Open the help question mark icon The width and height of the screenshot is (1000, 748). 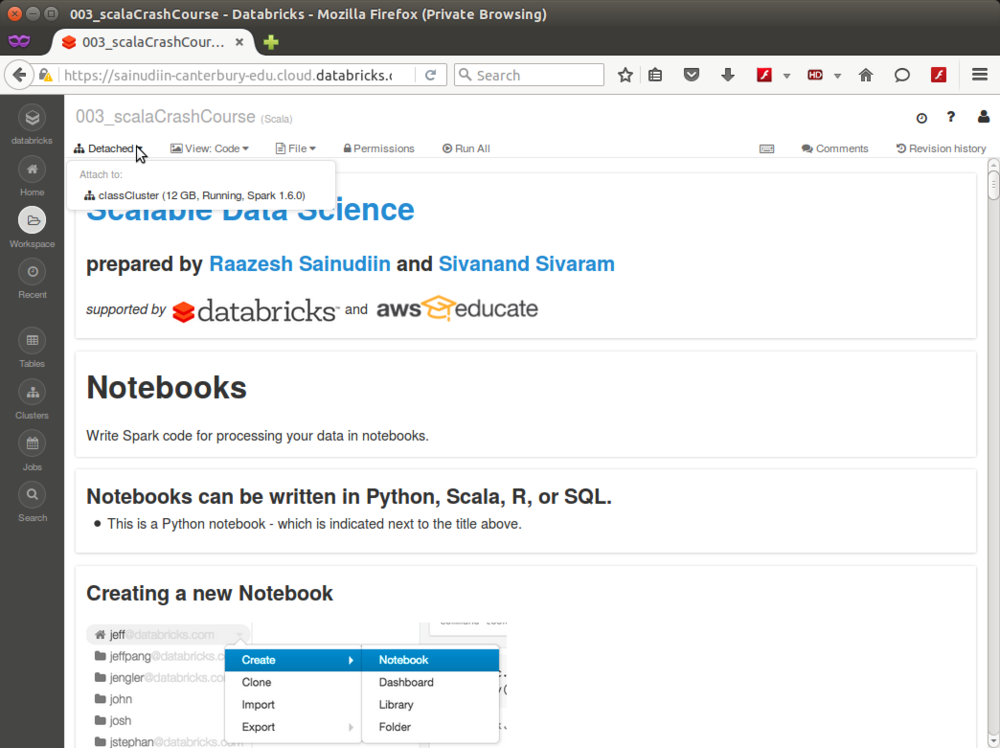(951, 117)
